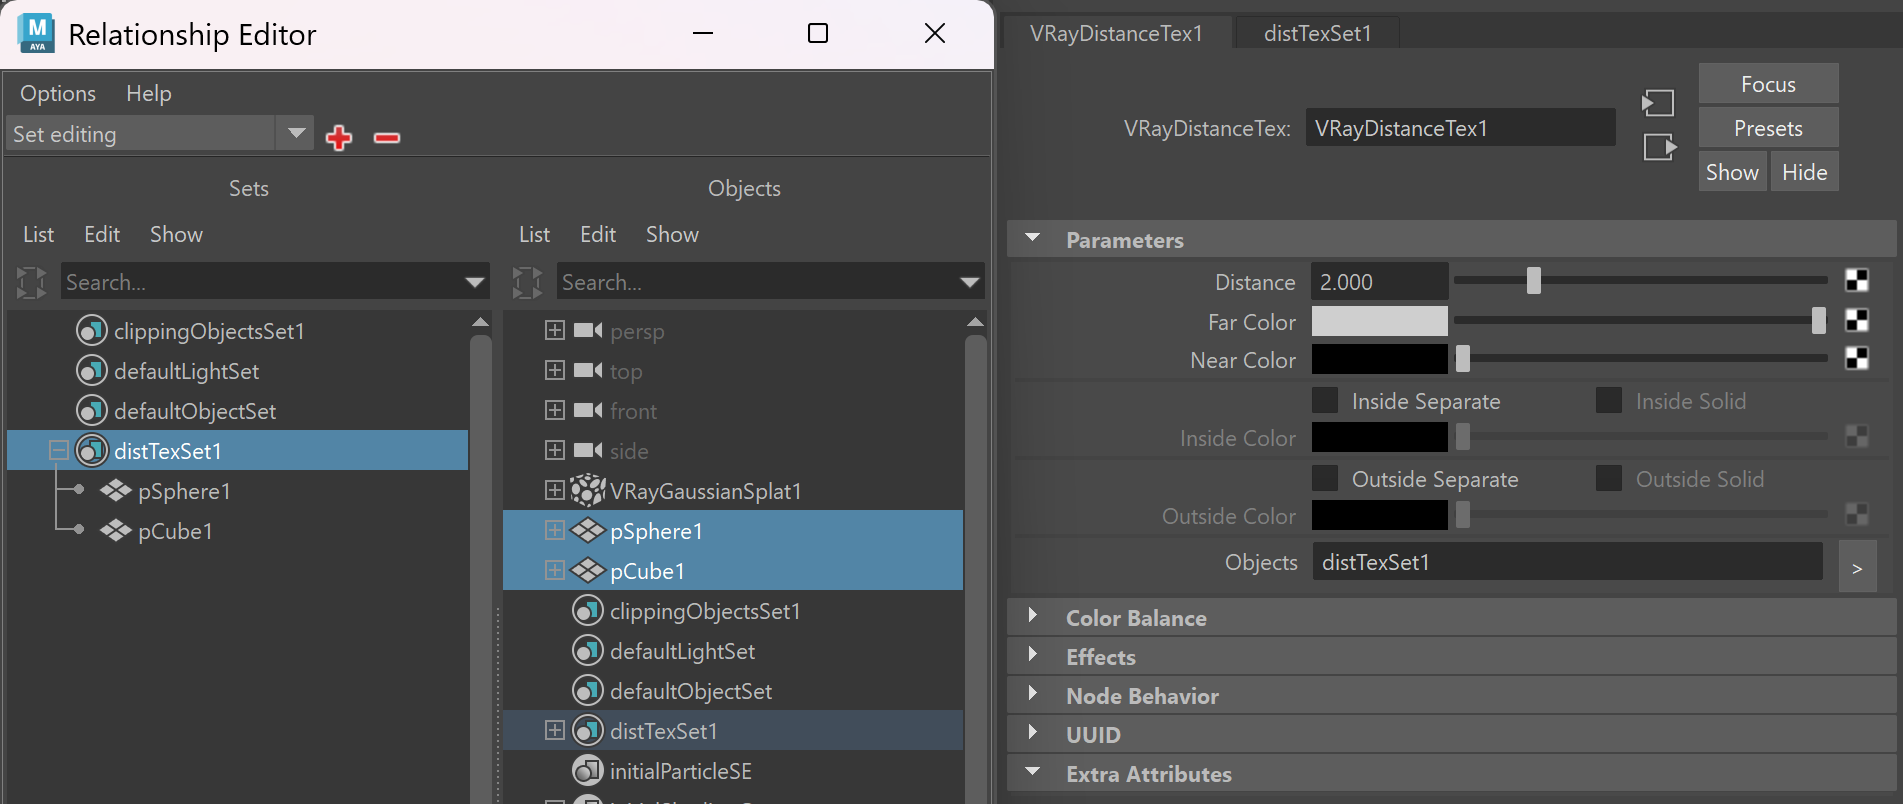Click pSphere1 mesh icon in Objects list

point(588,531)
